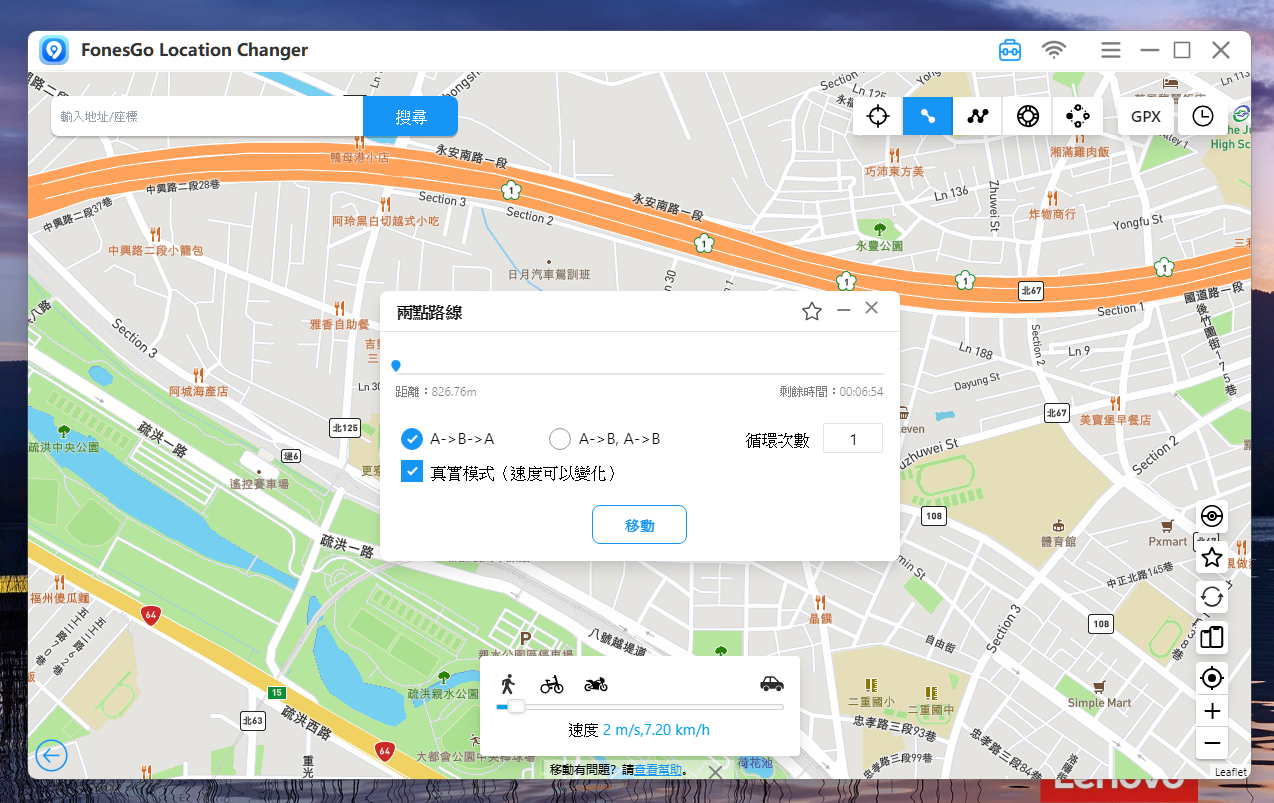Toggle the 真實模式 realistic mode checkbox
This screenshot has height=803, width=1274.
coord(412,472)
